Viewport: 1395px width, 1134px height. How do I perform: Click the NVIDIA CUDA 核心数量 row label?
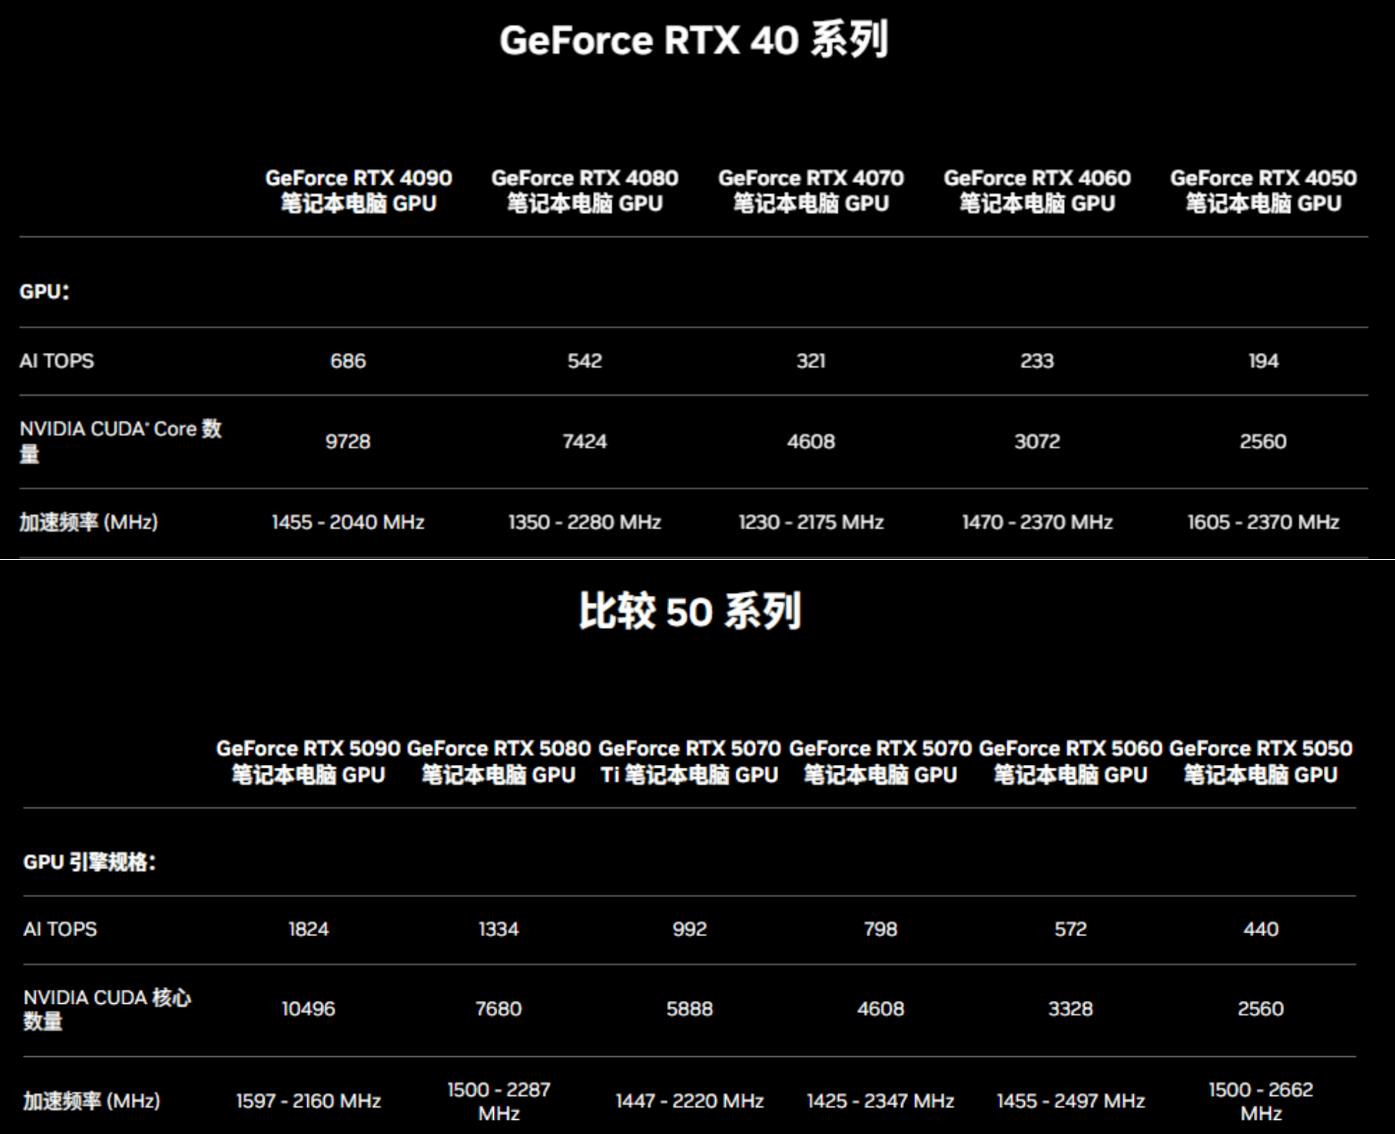coord(107,1009)
